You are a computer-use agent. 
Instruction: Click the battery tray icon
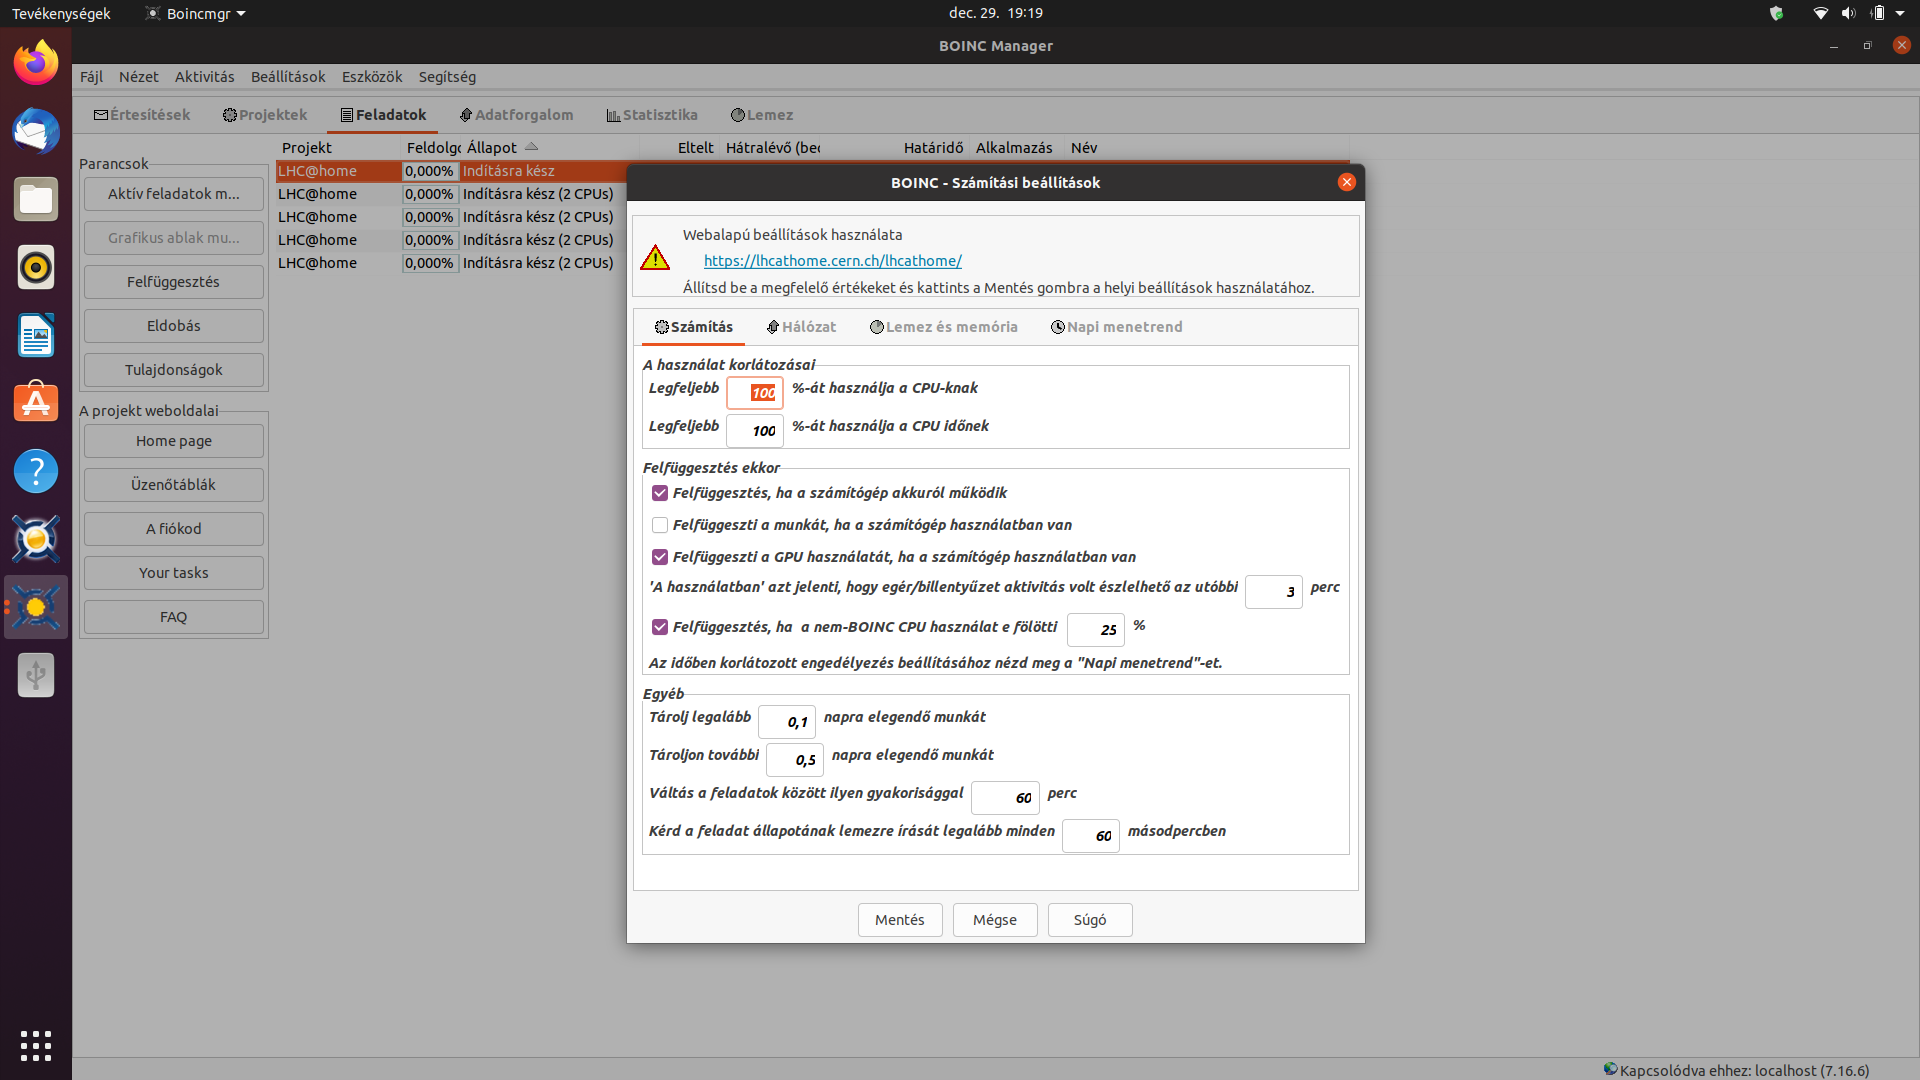pos(1877,13)
